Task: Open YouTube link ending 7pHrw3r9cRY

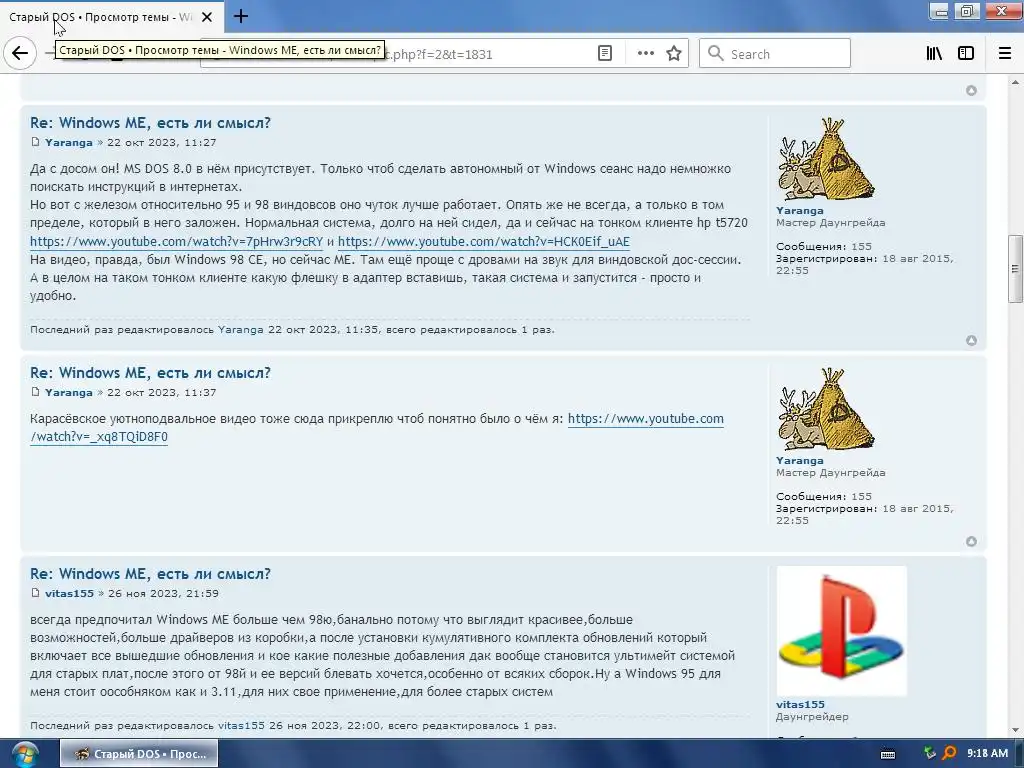Action: click(x=176, y=242)
